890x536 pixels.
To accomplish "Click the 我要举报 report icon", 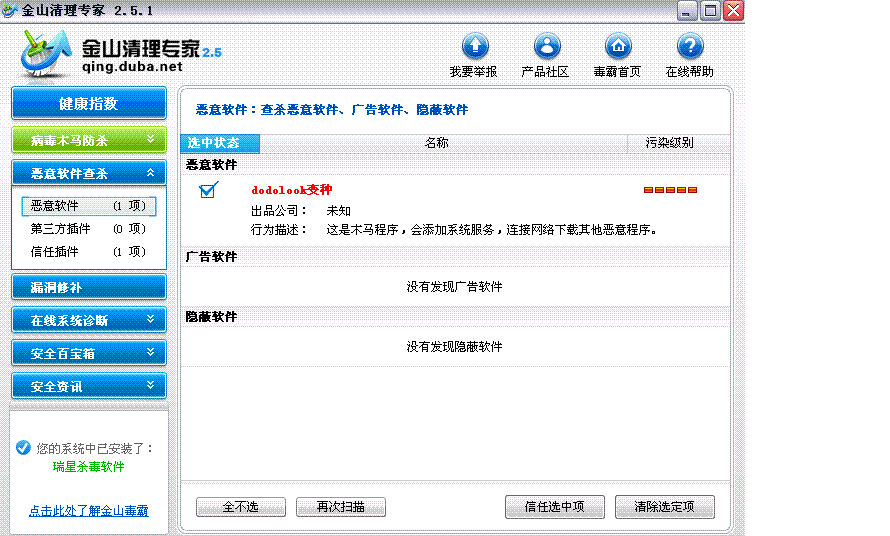I will (x=475, y=46).
